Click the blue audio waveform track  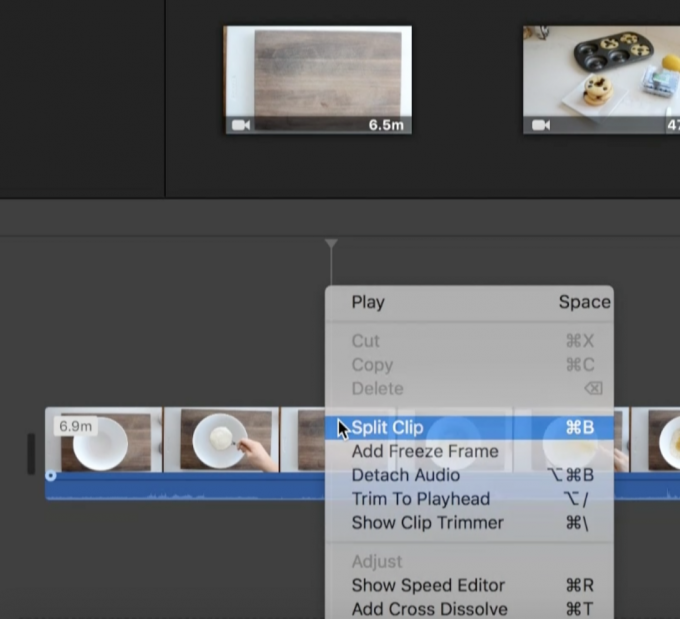click(x=185, y=487)
